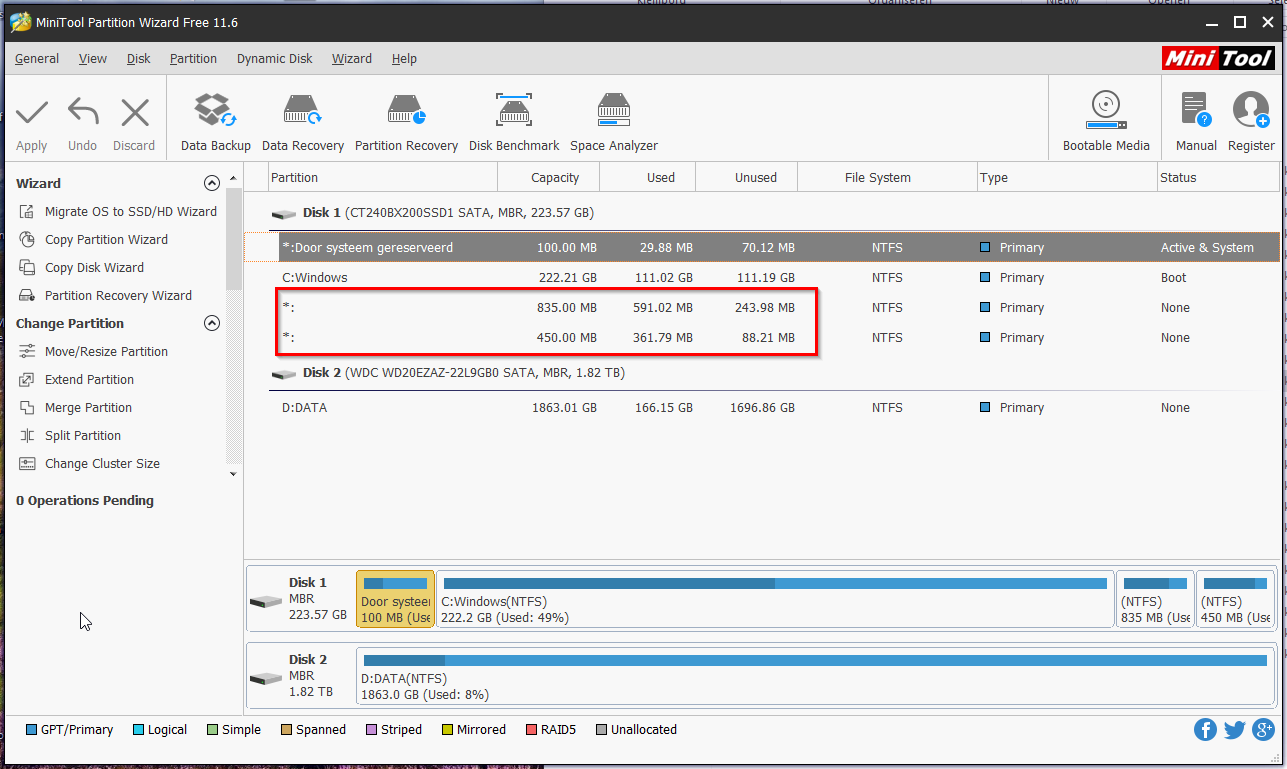Launch the Copy Disk Wizard
The height and width of the screenshot is (769, 1287).
pyautogui.click(x=82, y=268)
